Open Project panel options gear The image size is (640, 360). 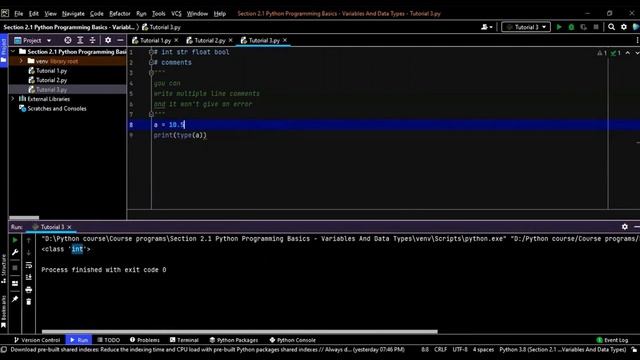[x=108, y=40]
